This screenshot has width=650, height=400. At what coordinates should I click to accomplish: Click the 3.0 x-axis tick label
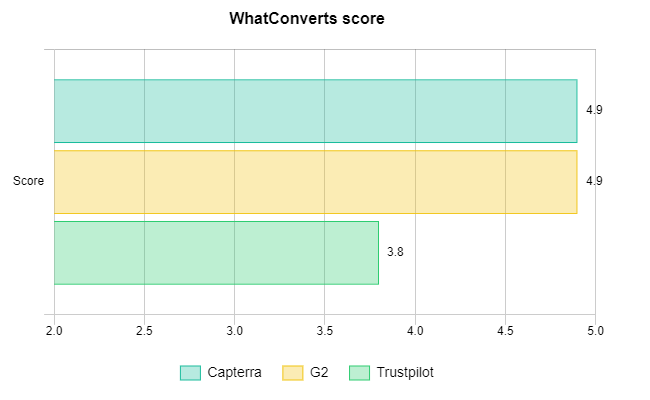pos(234,331)
